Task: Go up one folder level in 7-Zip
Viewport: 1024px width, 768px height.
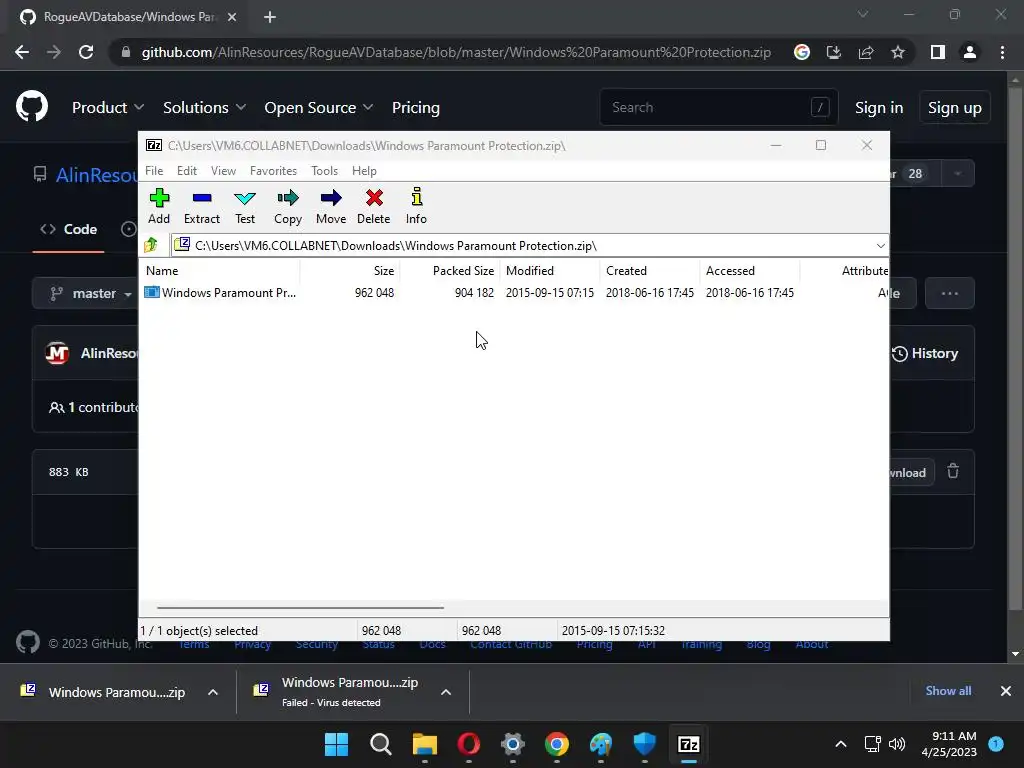Action: click(x=152, y=245)
